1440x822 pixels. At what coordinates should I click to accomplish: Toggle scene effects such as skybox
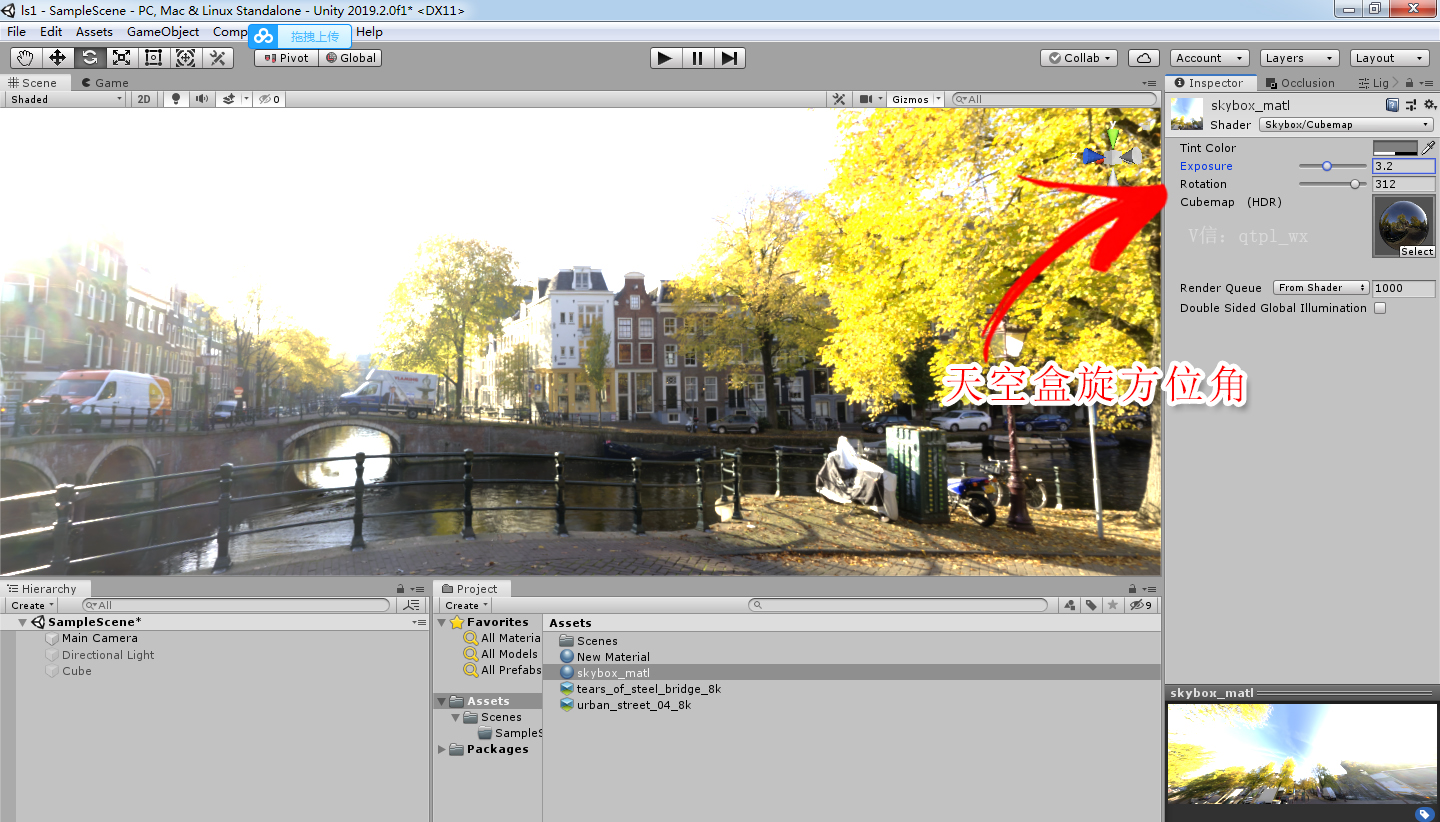click(x=229, y=99)
